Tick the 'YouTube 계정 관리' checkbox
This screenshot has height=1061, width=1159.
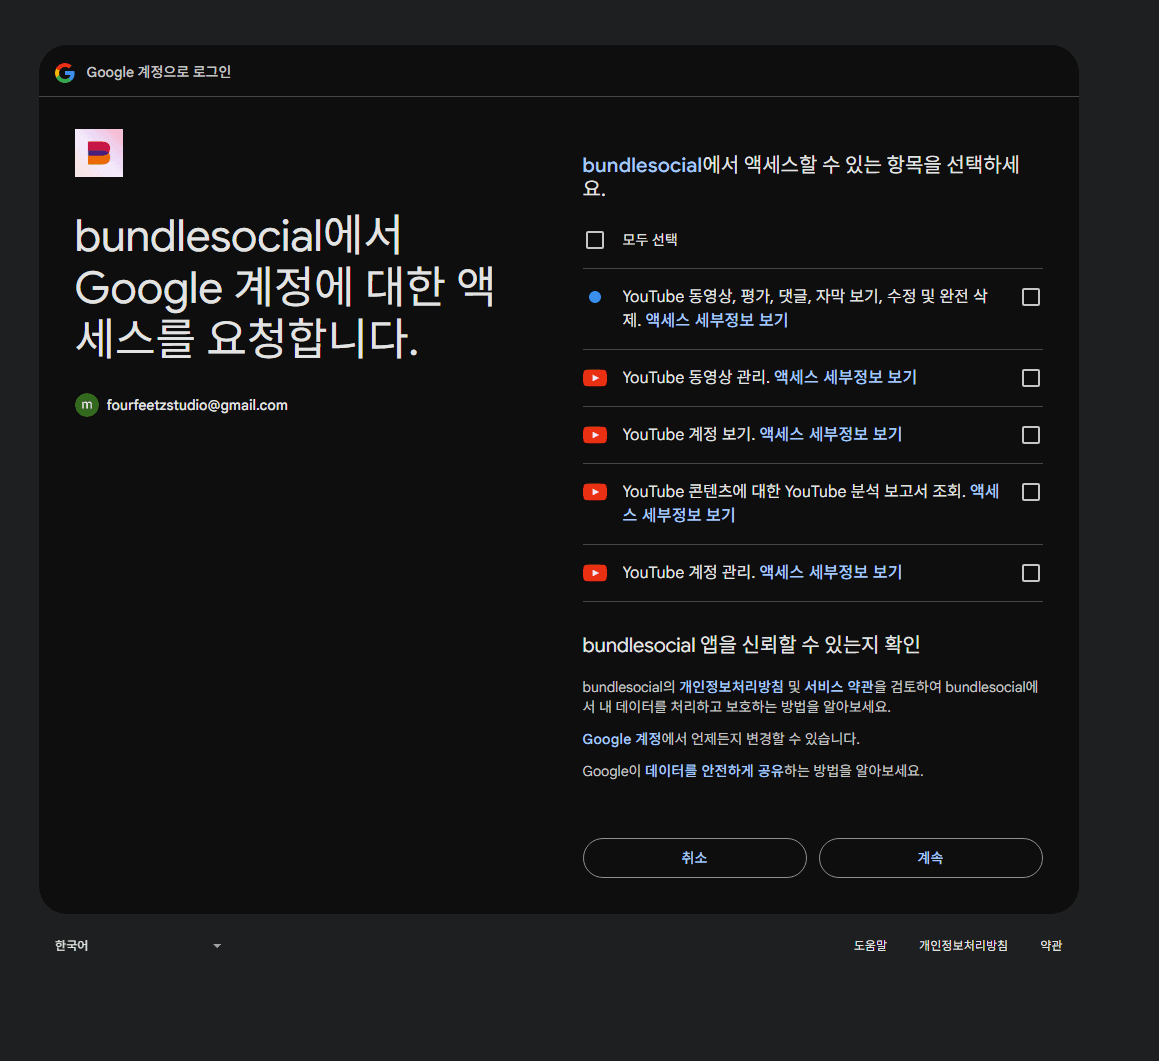click(1030, 573)
